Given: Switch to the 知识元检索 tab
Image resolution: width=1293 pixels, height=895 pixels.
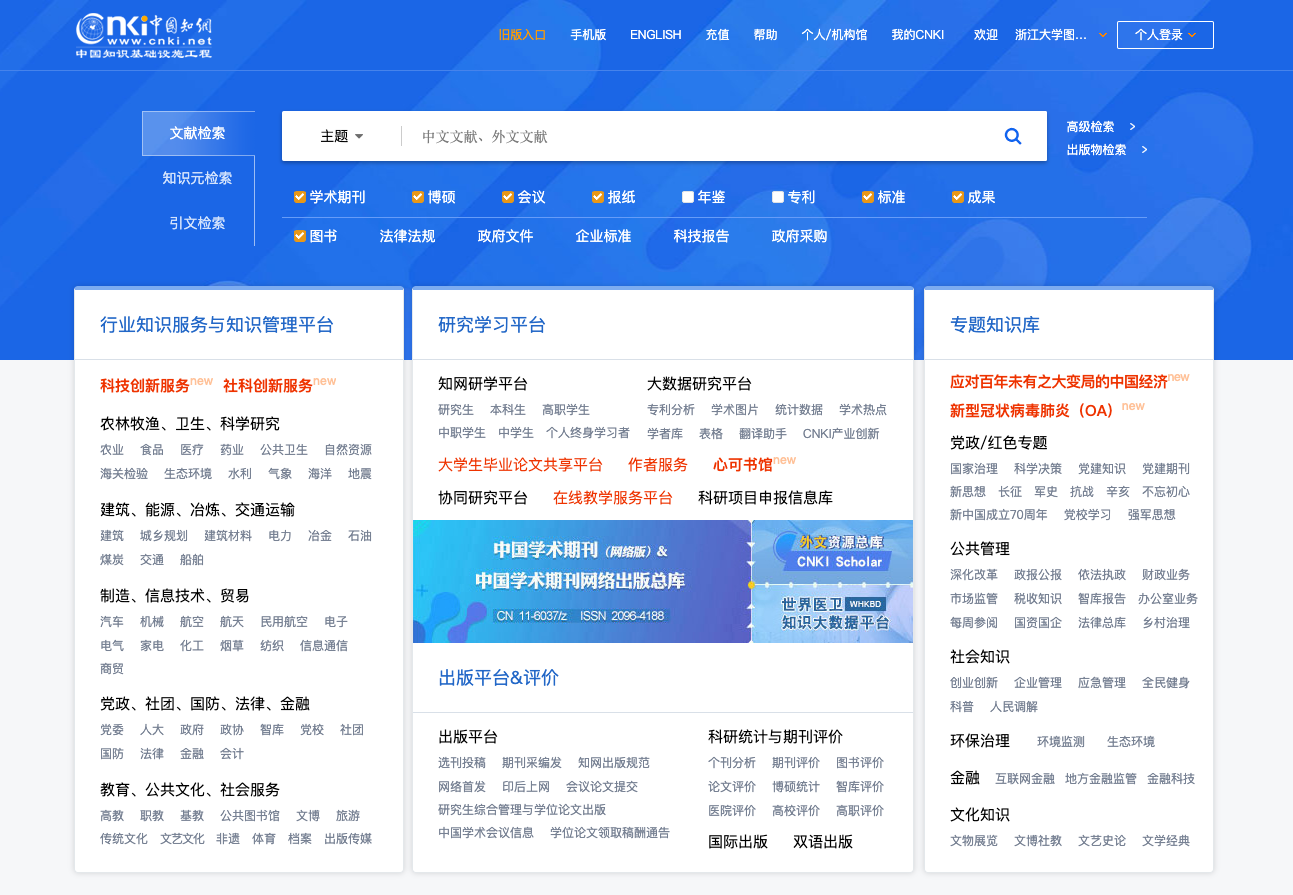Looking at the screenshot, I should pyautogui.click(x=198, y=178).
